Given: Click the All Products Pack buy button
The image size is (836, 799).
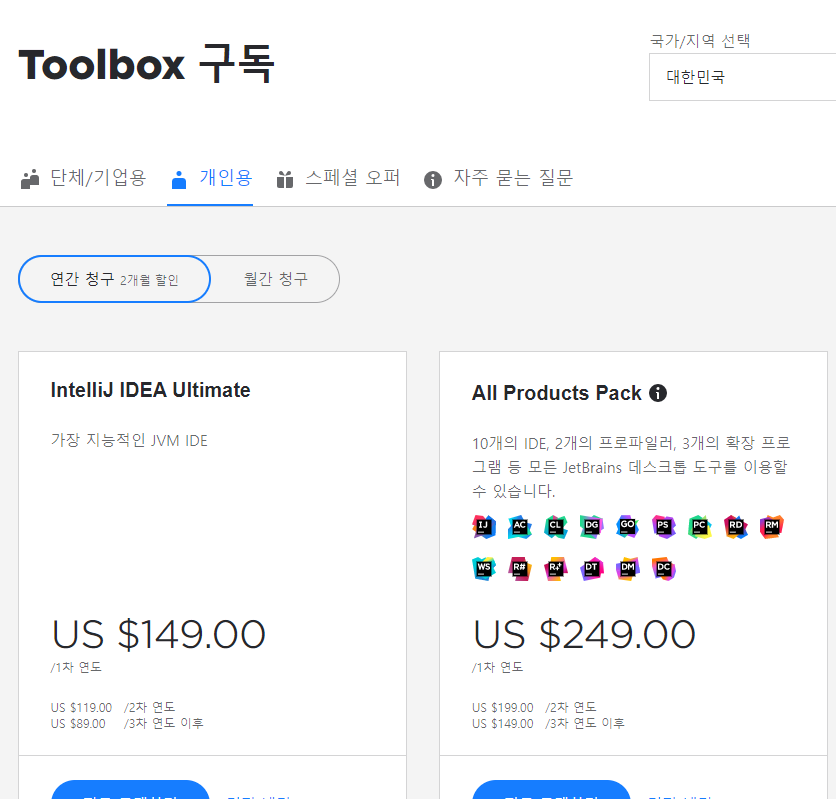Looking at the screenshot, I should (x=552, y=790).
